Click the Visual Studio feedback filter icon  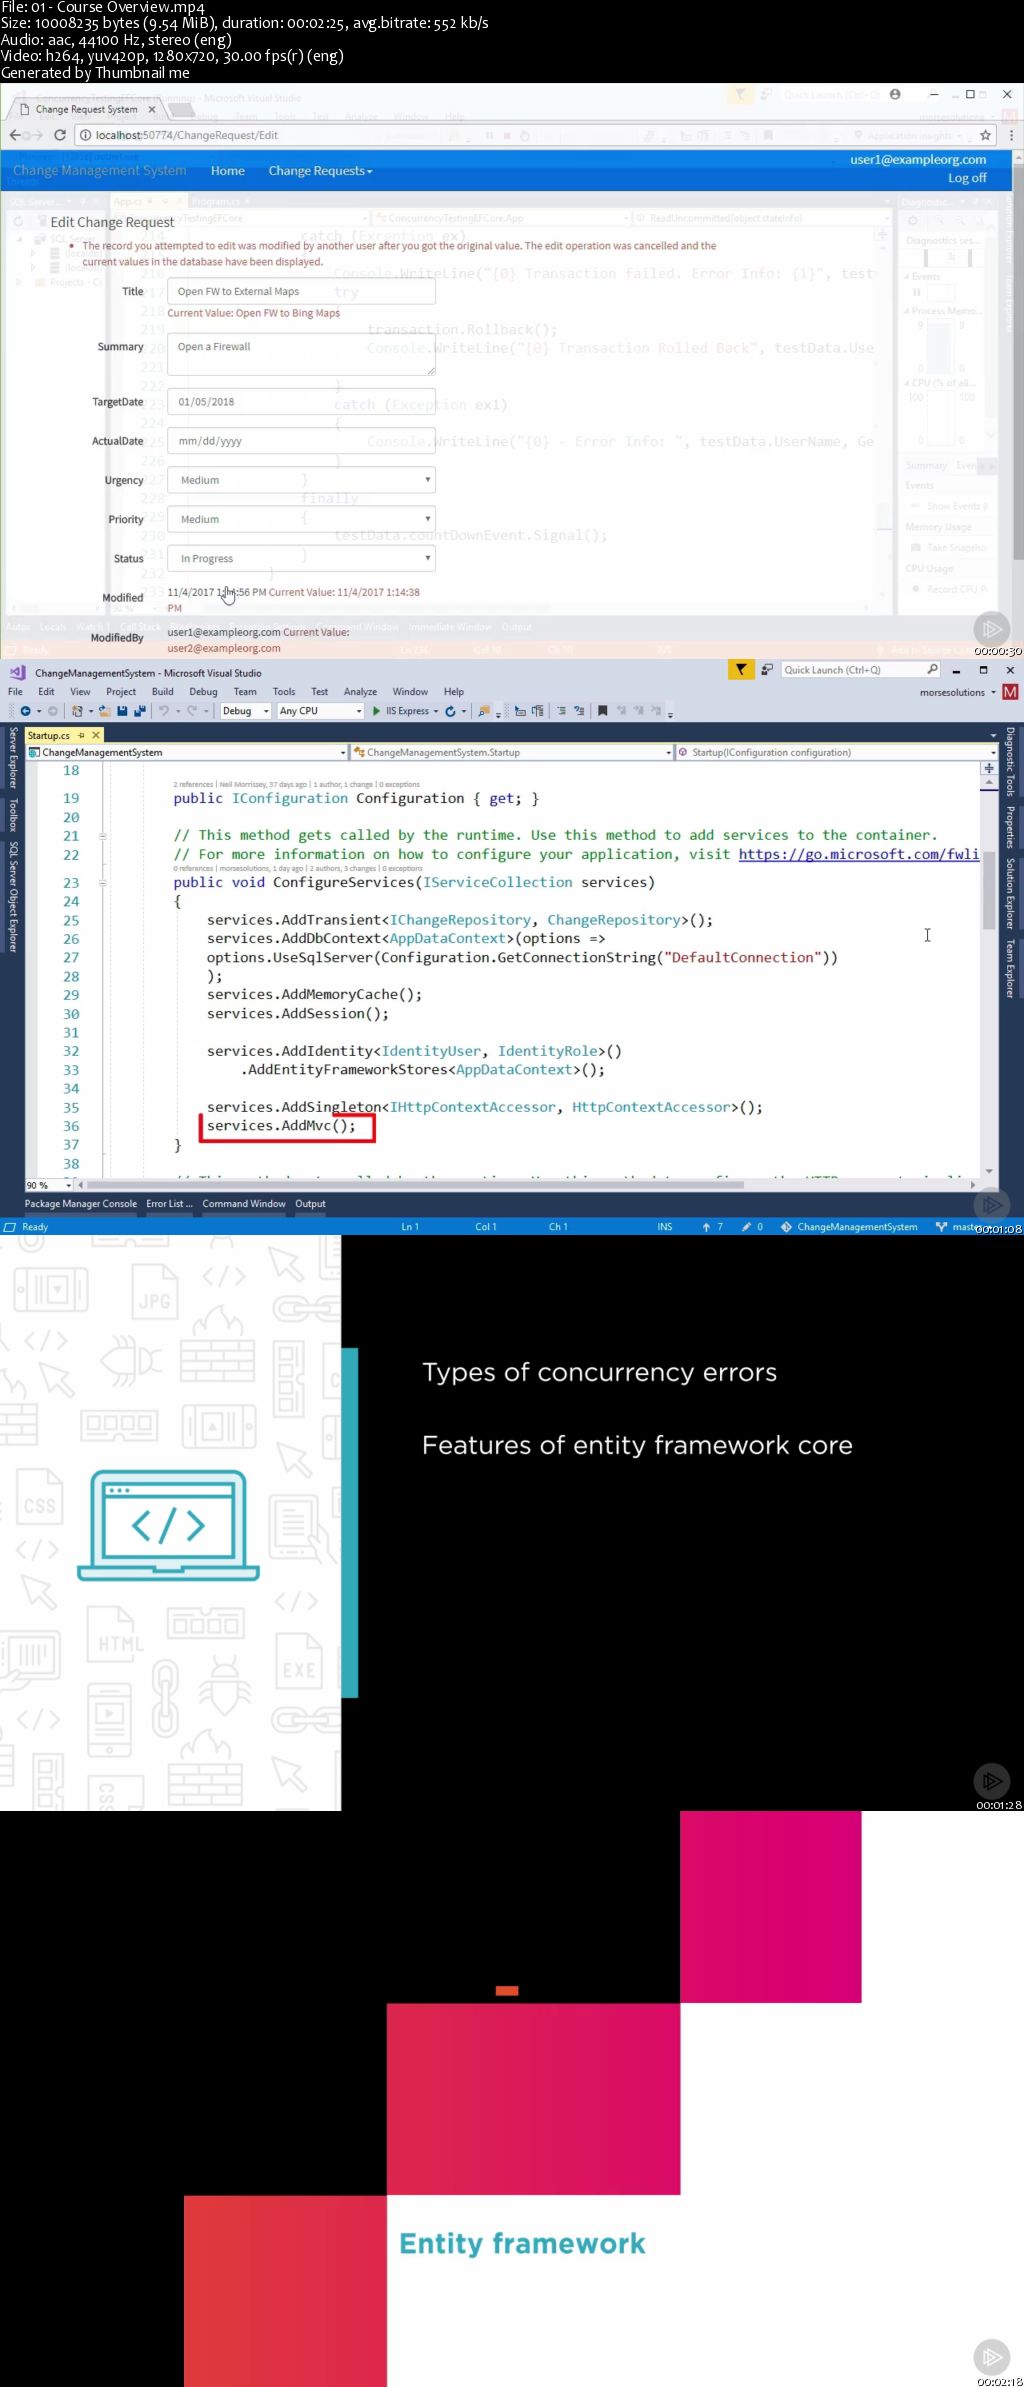tap(741, 670)
